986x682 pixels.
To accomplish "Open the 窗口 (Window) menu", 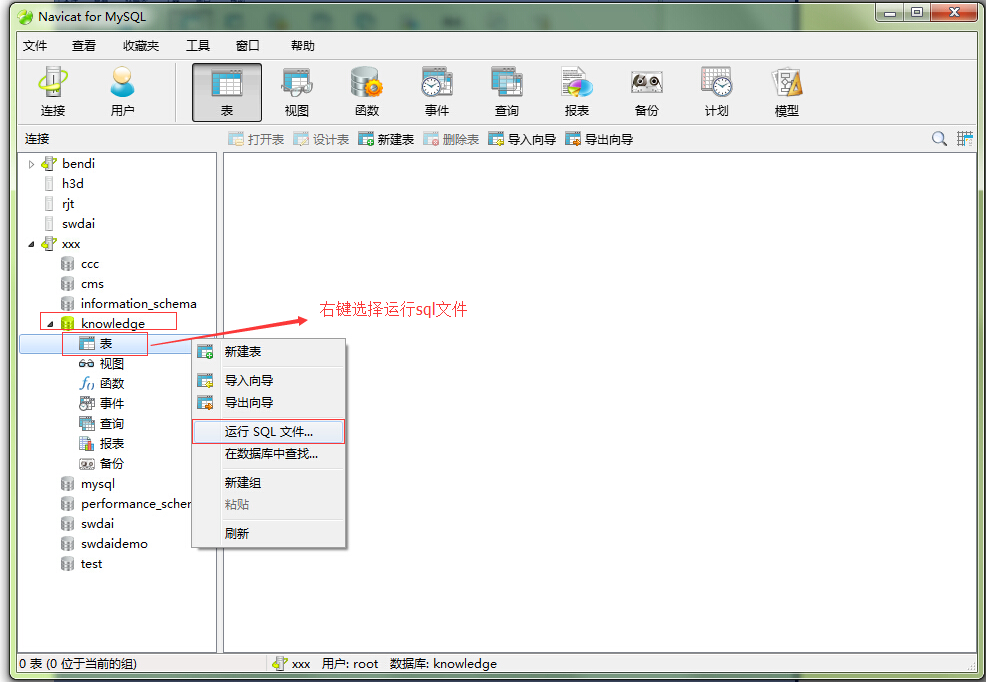I will pos(248,46).
